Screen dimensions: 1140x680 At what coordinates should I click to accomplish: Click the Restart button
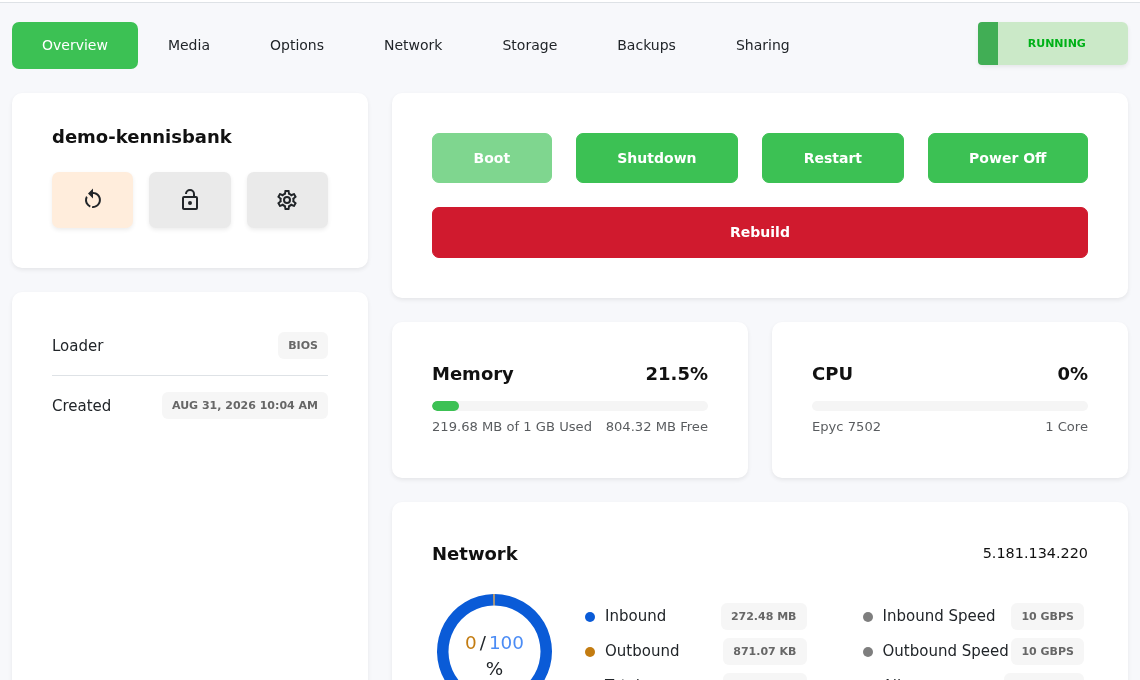point(832,158)
